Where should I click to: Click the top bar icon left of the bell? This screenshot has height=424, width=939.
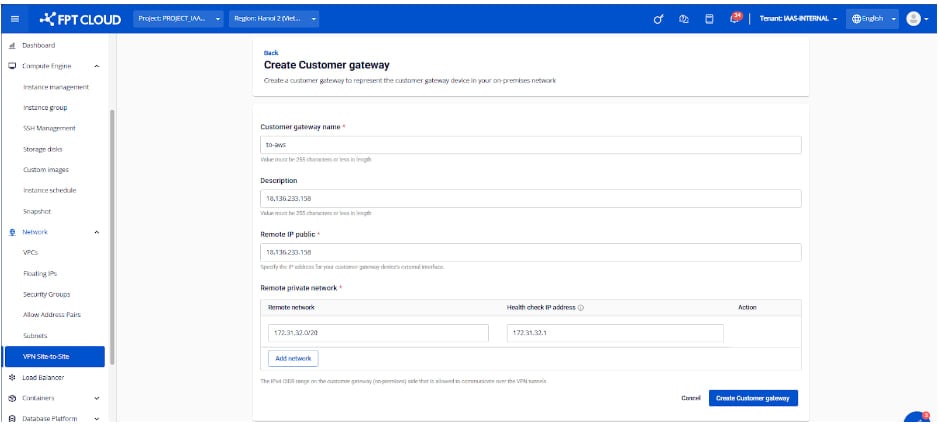[709, 18]
